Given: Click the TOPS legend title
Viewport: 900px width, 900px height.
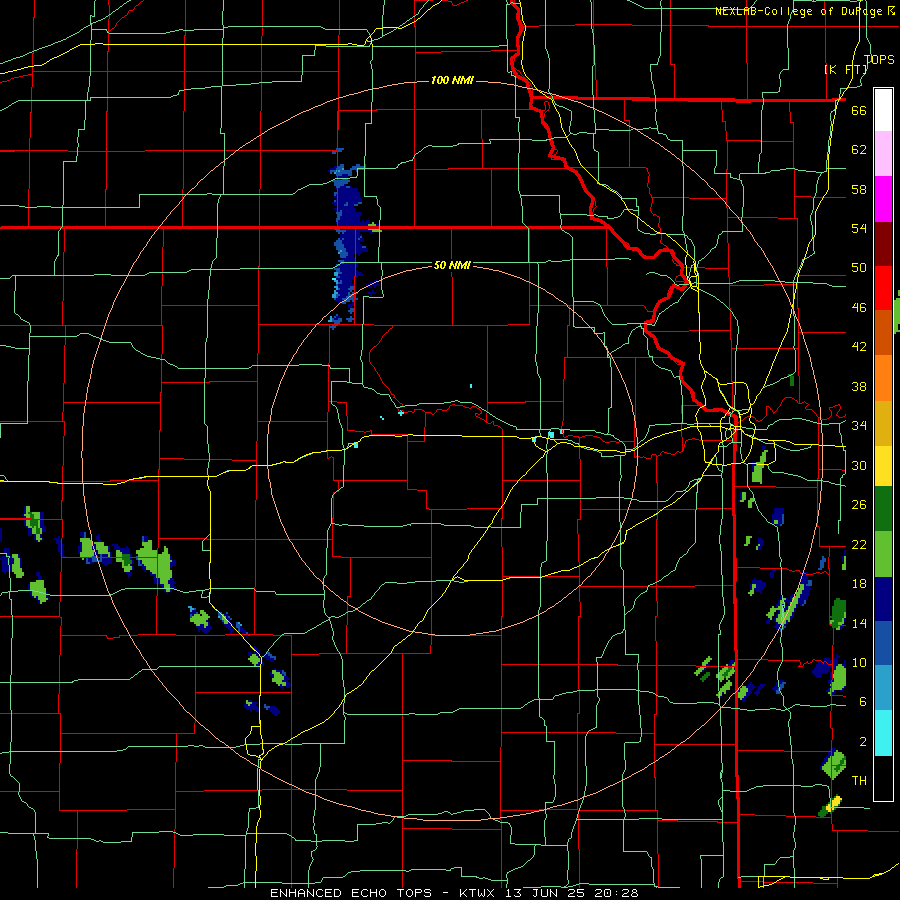Looking at the screenshot, I should point(879,60).
